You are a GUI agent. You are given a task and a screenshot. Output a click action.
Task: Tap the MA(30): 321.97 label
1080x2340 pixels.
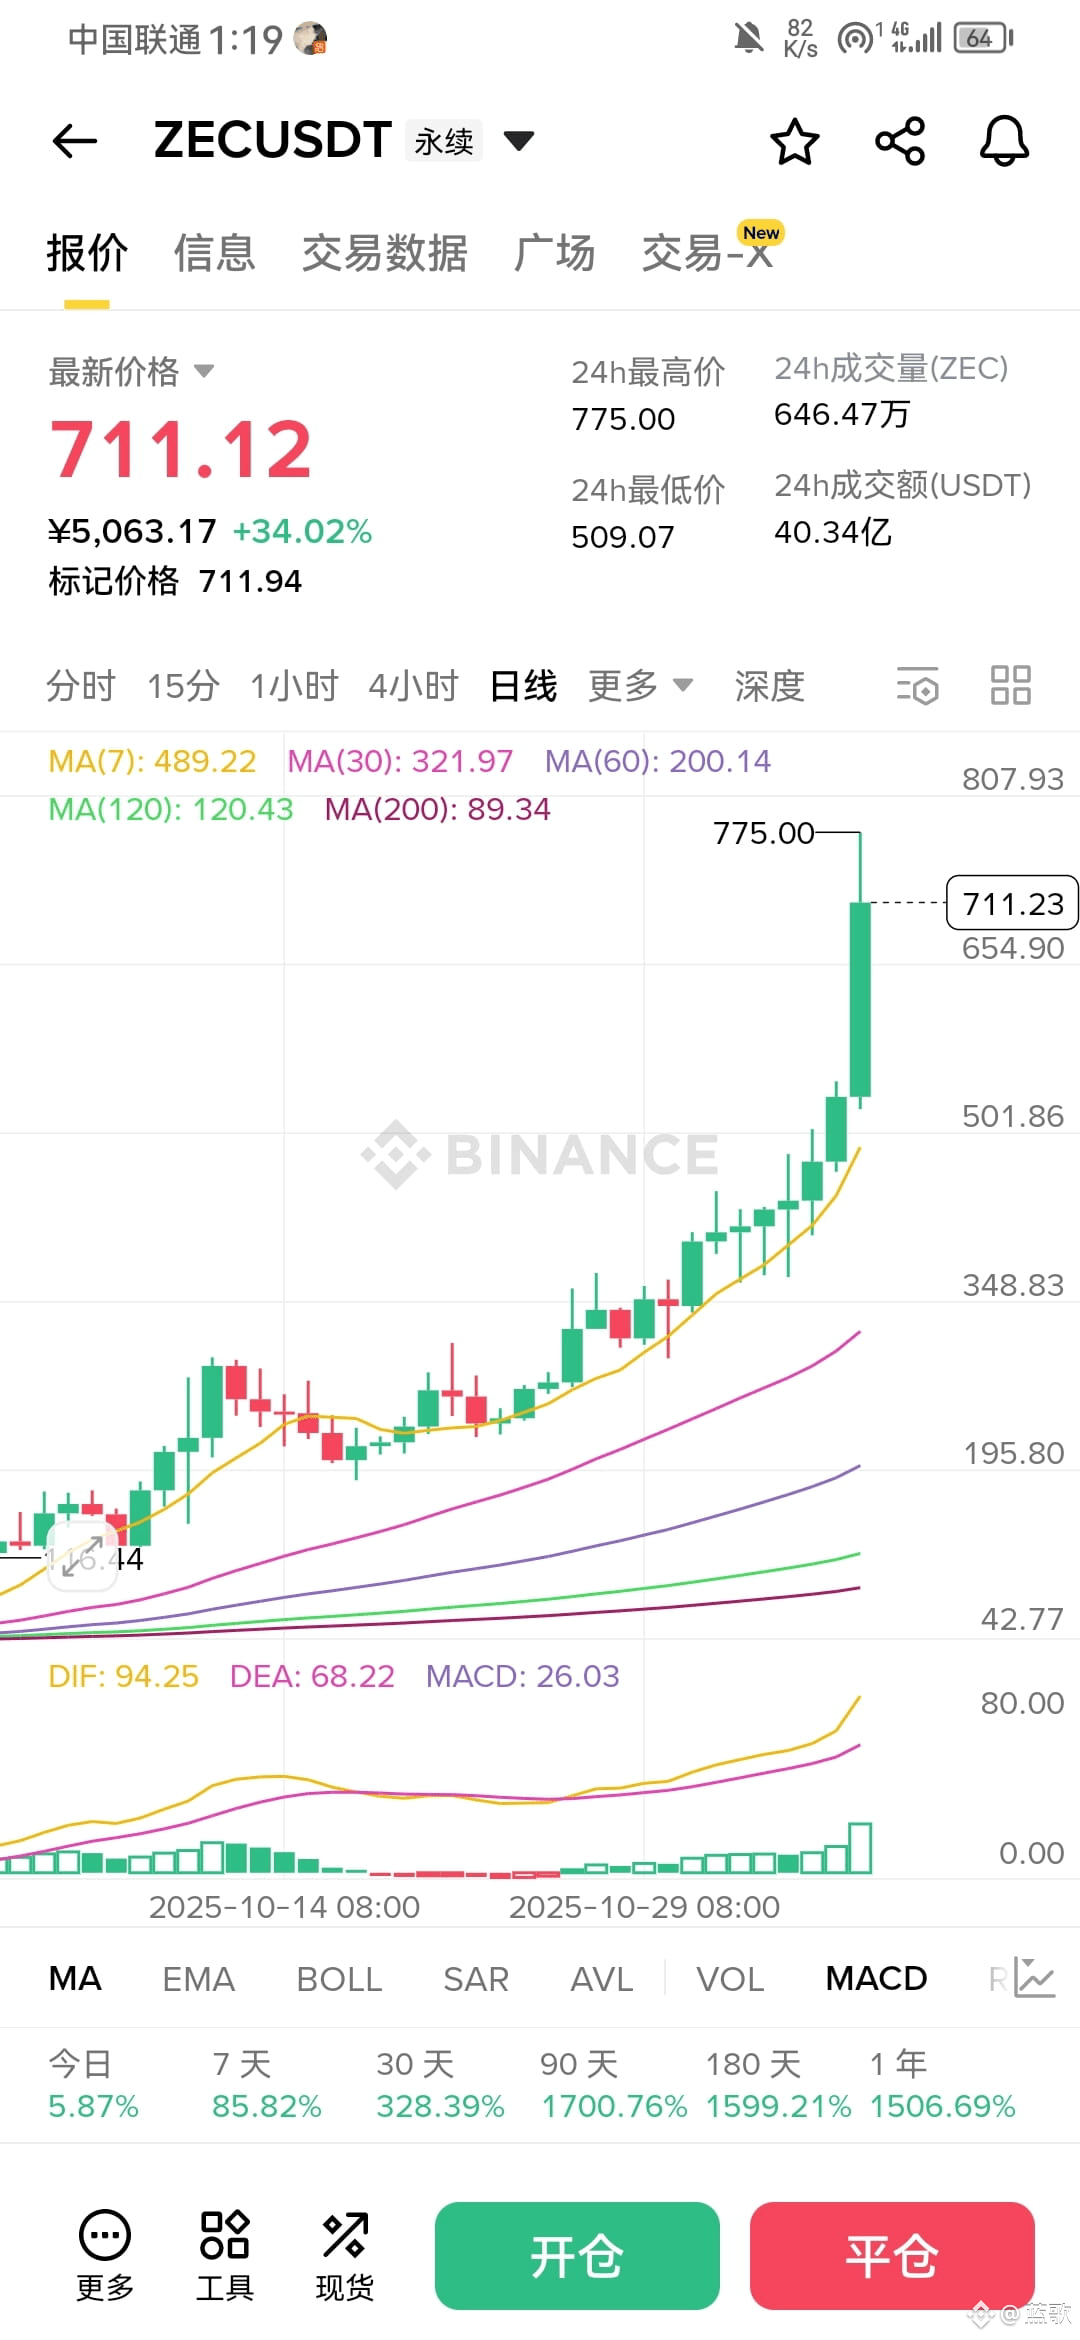[x=400, y=761]
